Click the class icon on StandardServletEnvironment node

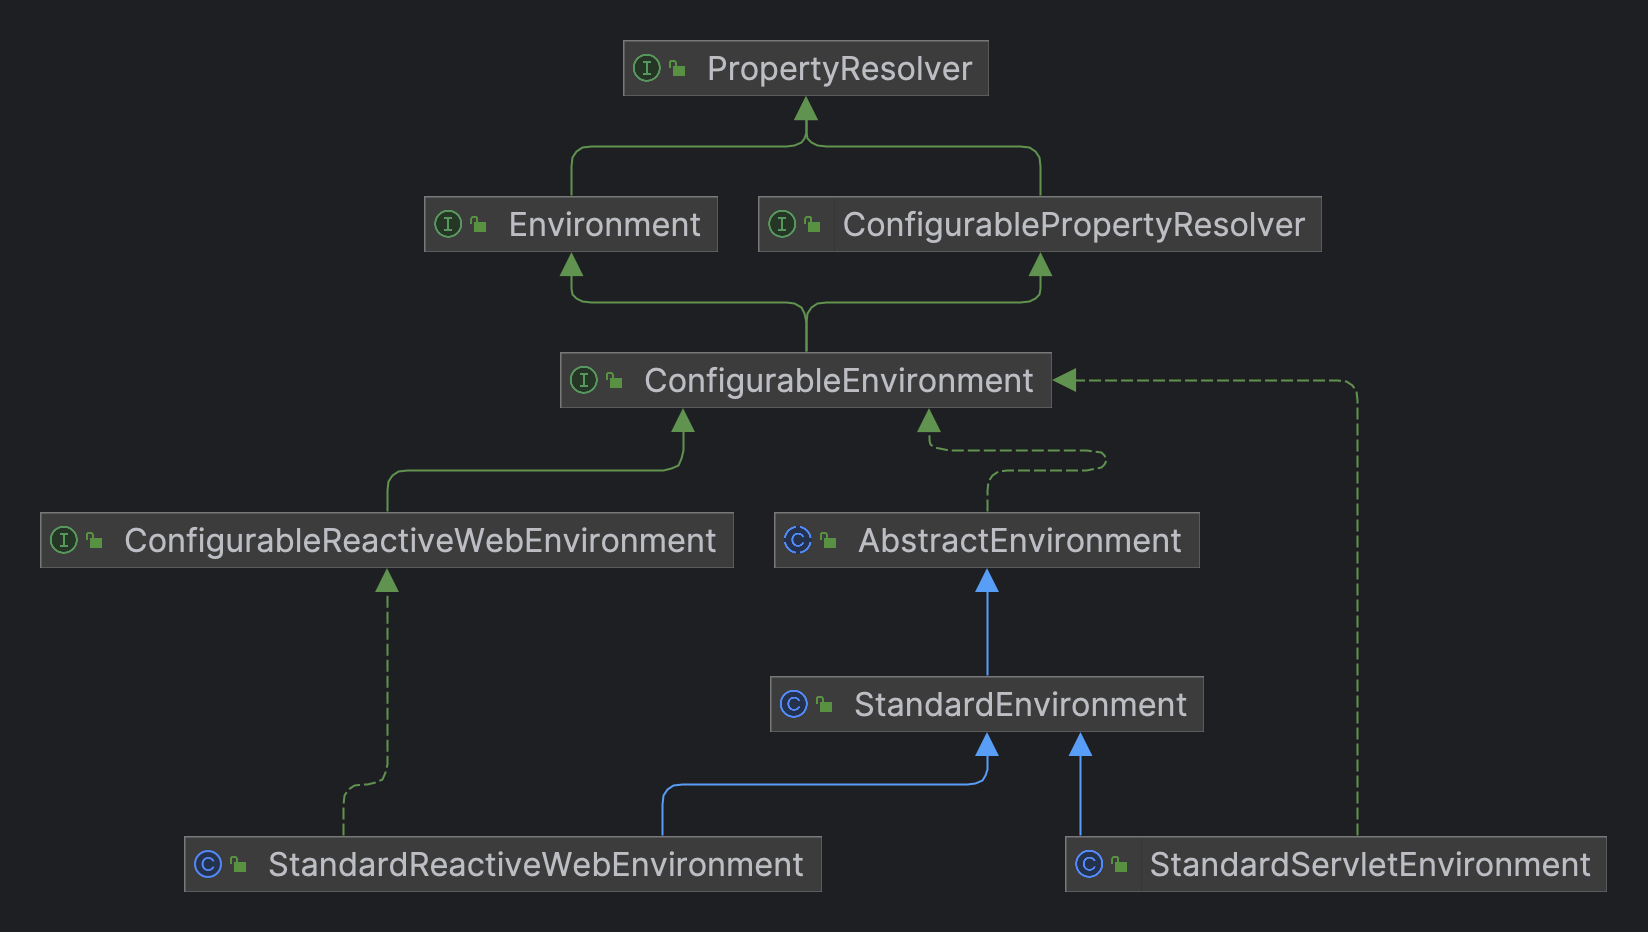[1089, 864]
